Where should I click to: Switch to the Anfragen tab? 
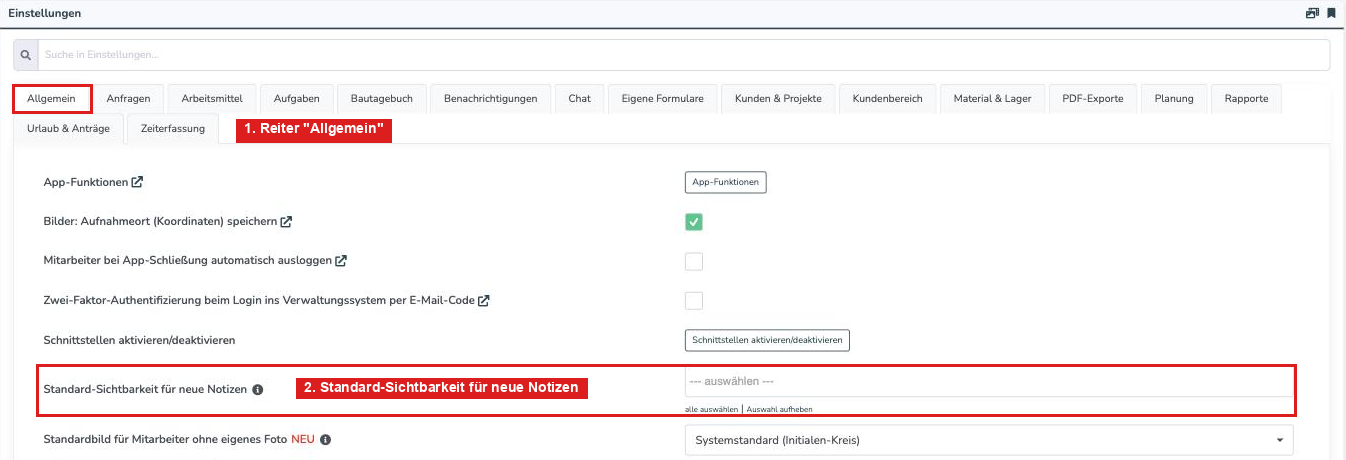coord(128,99)
